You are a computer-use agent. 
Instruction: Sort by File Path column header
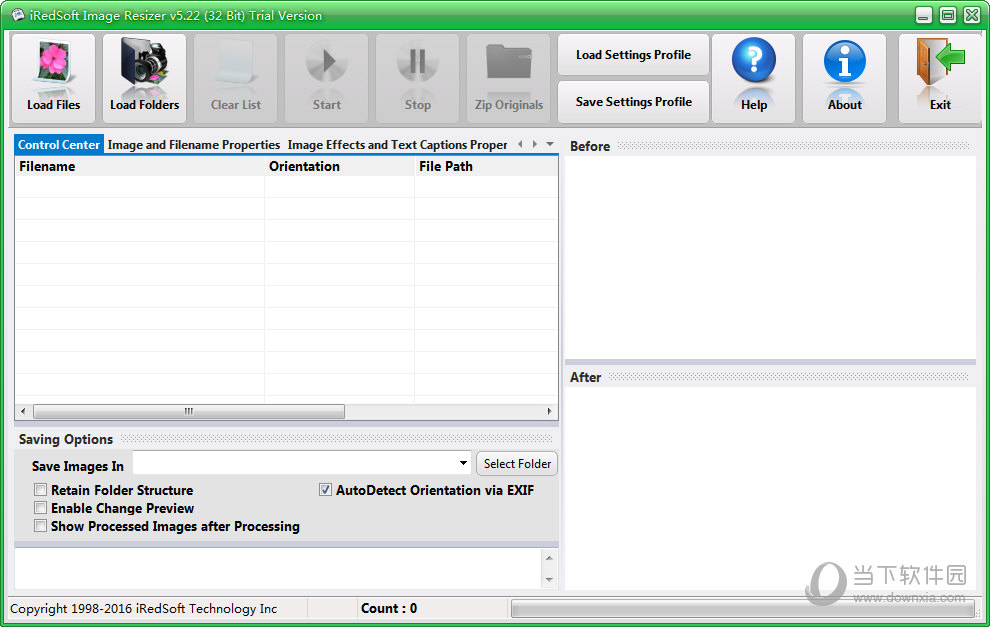pos(486,166)
